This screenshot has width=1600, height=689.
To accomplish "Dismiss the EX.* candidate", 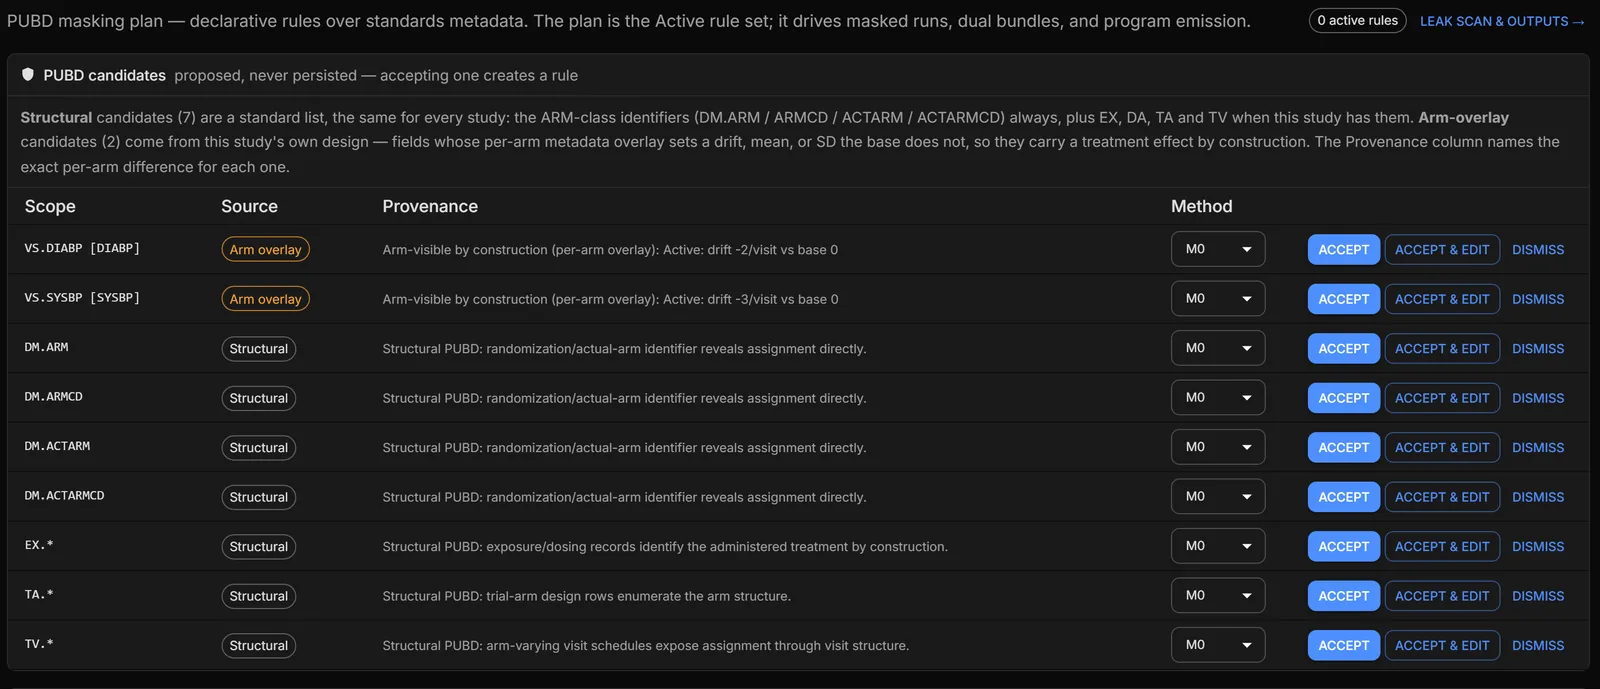I will click(x=1538, y=547).
